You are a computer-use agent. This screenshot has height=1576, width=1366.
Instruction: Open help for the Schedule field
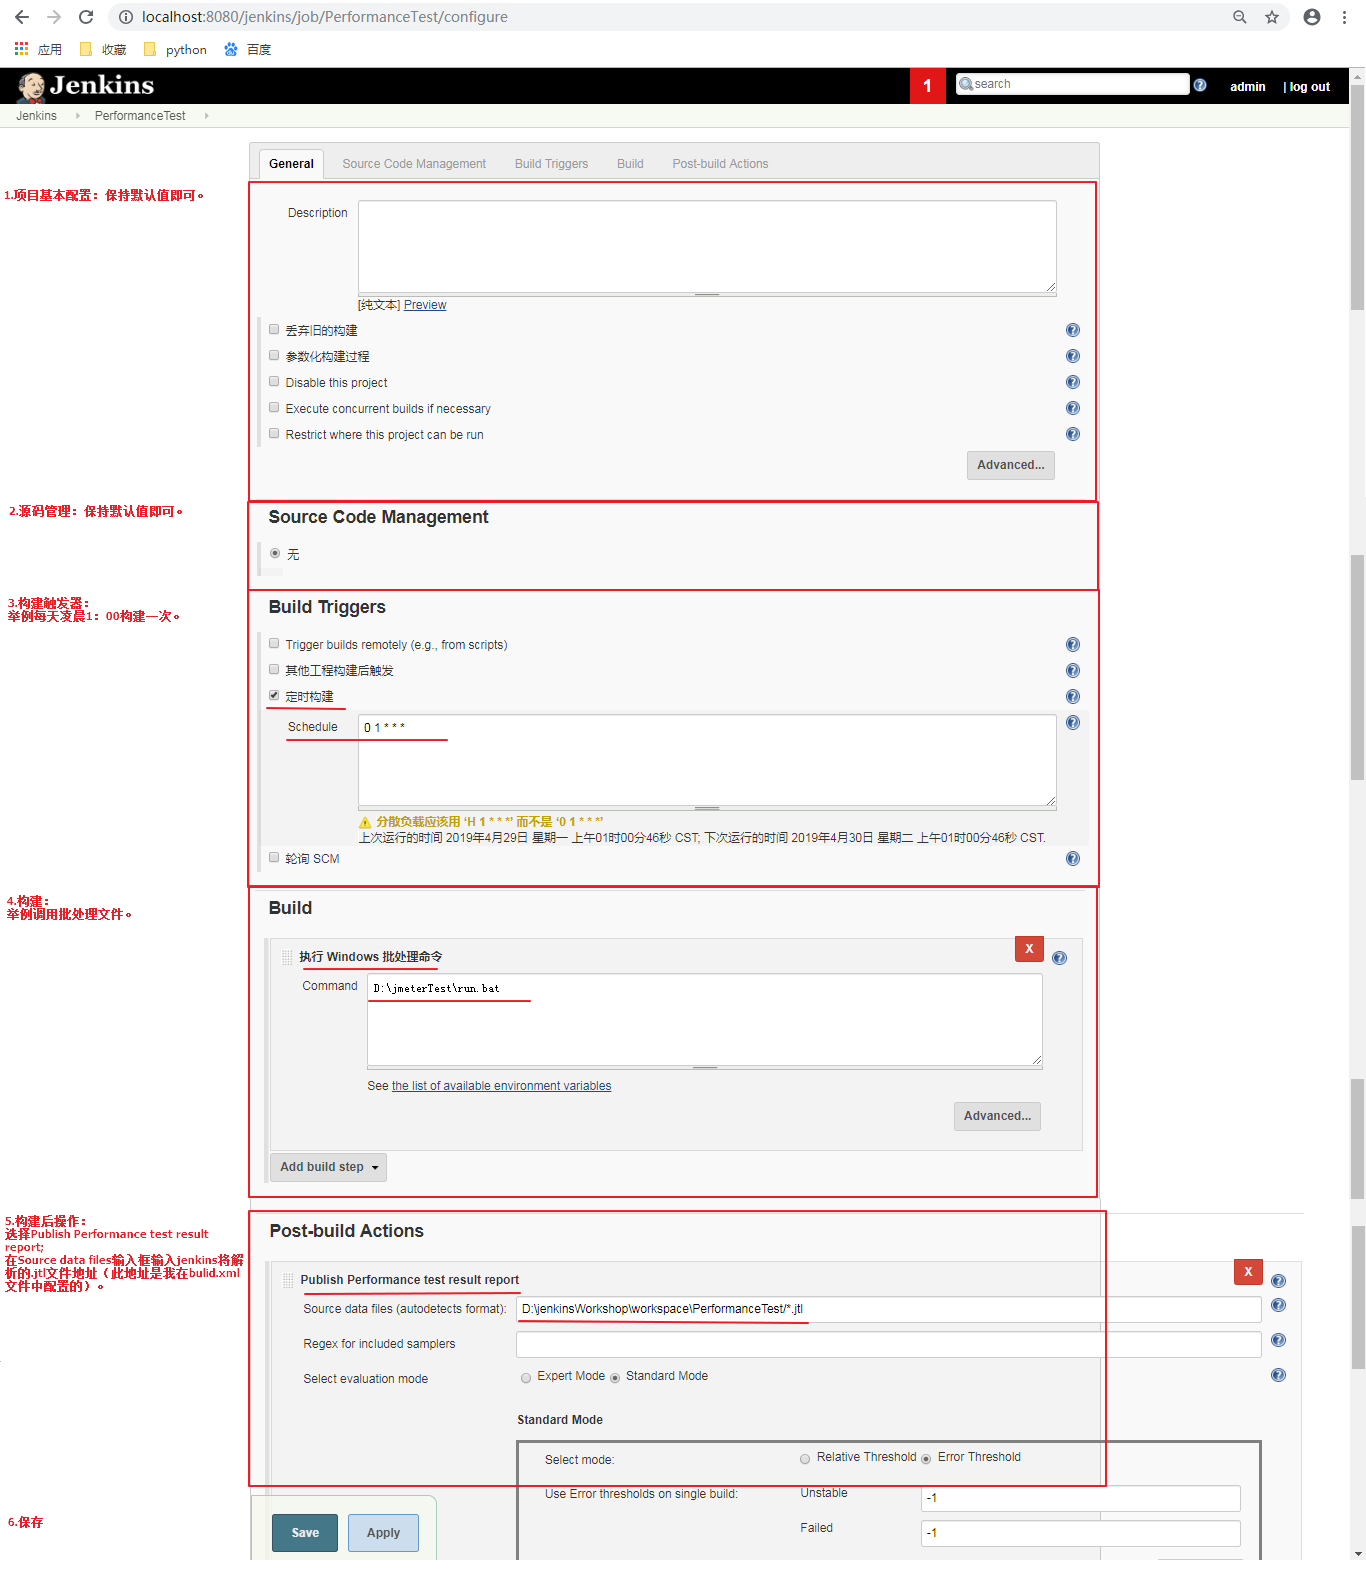tap(1072, 723)
